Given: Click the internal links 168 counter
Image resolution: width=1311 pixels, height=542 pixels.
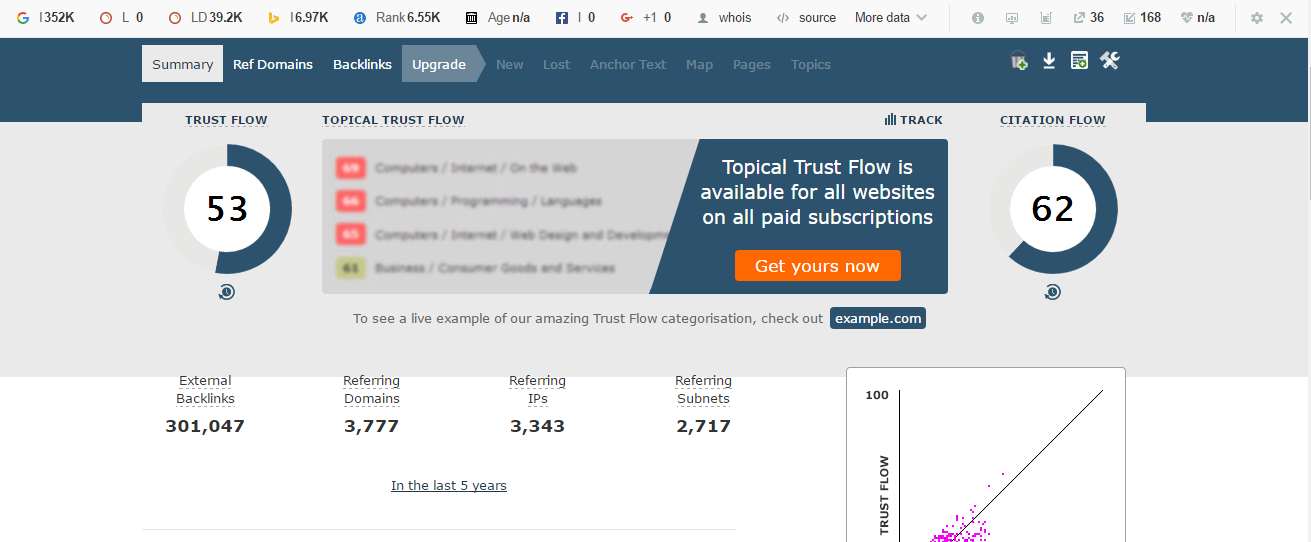Looking at the screenshot, I should [x=1142, y=18].
